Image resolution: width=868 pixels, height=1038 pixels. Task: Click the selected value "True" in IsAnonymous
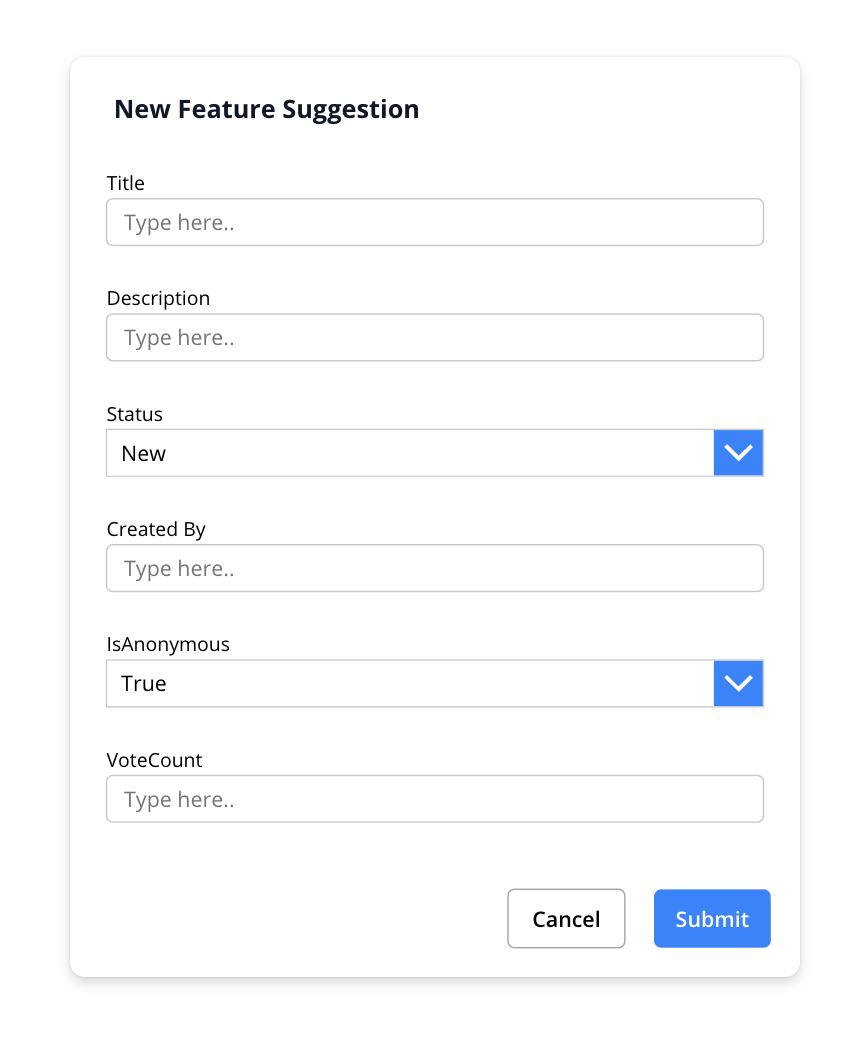click(144, 684)
